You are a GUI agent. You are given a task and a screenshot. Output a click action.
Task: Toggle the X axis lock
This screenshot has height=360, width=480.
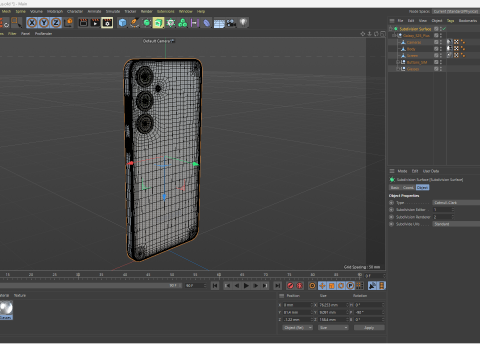coord(32,23)
